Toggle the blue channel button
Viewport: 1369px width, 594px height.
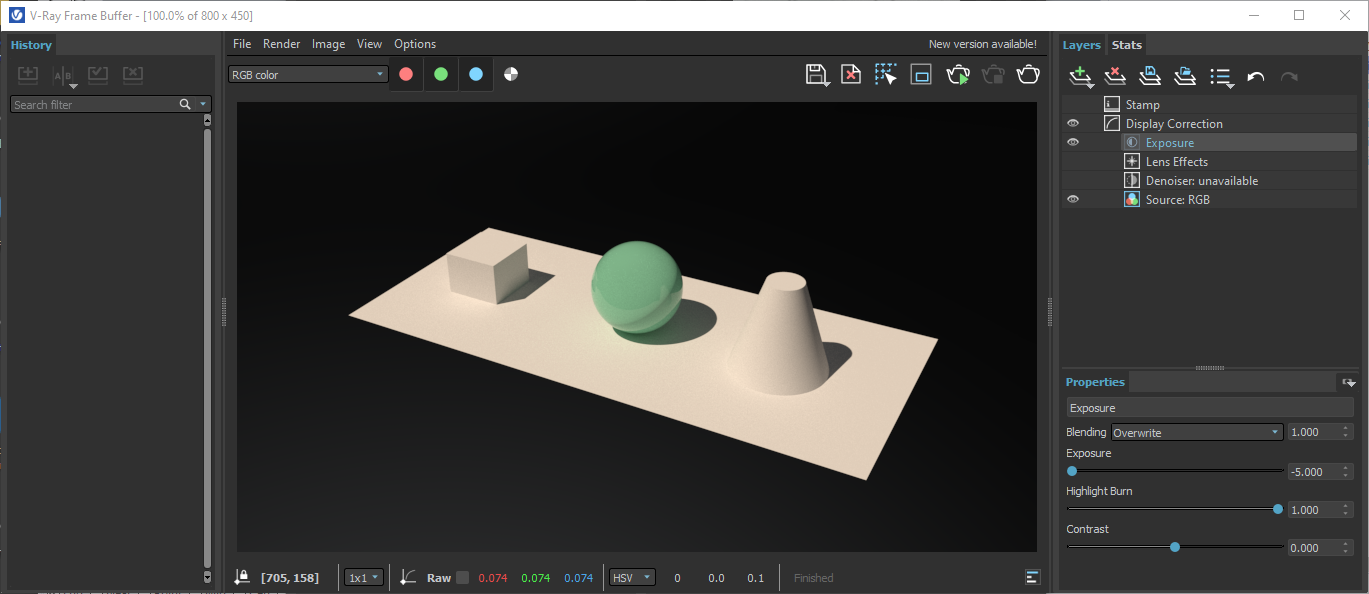(476, 74)
